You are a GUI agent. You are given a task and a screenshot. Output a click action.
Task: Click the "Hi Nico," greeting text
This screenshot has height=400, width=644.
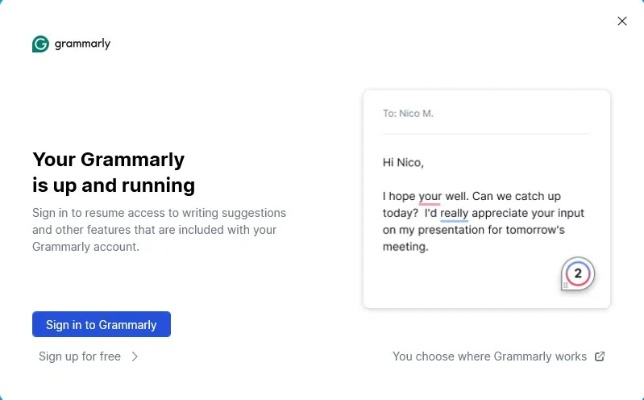pos(404,162)
